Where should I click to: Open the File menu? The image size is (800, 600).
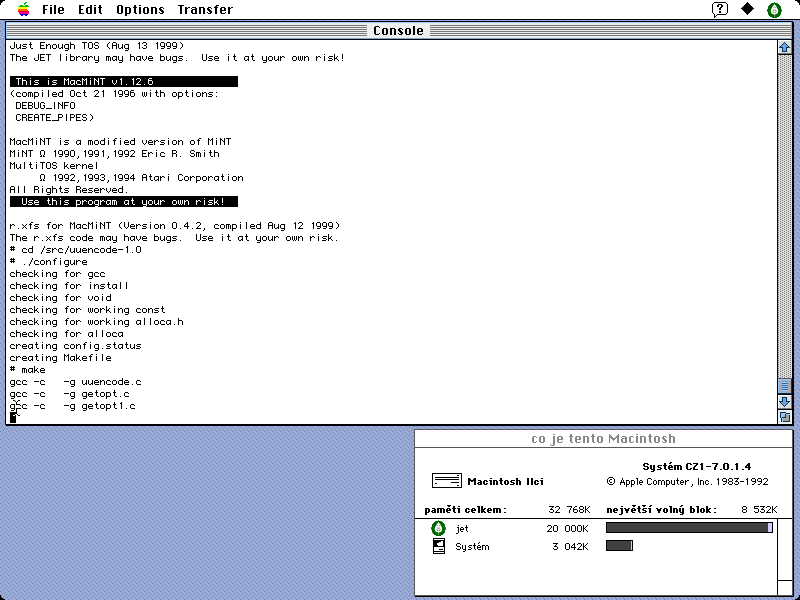(53, 10)
